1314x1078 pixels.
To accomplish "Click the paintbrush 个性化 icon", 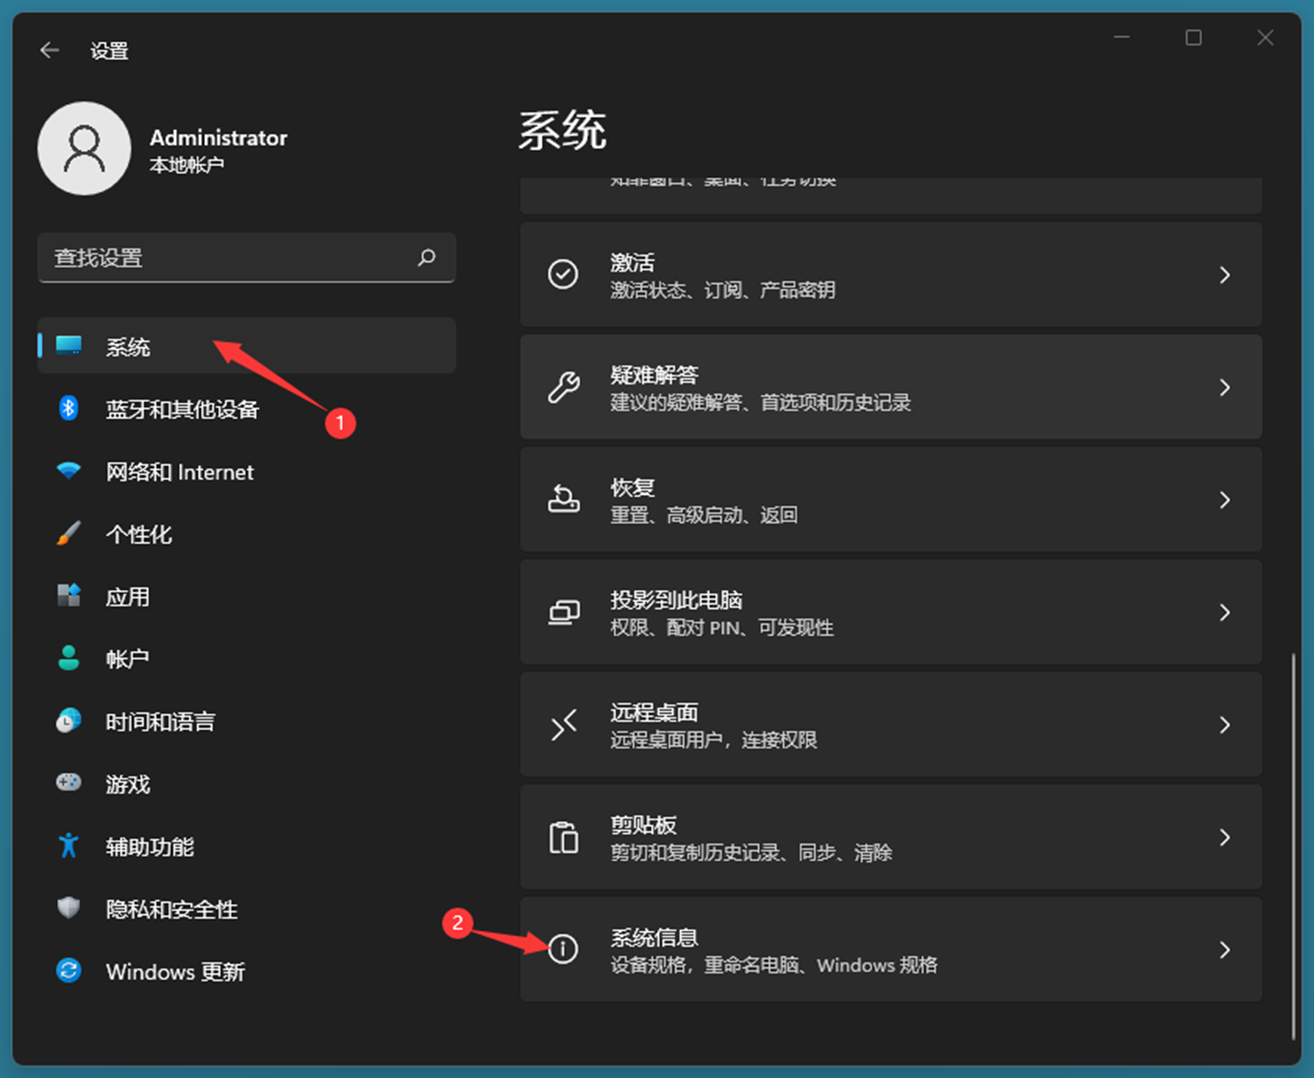I will point(69,533).
